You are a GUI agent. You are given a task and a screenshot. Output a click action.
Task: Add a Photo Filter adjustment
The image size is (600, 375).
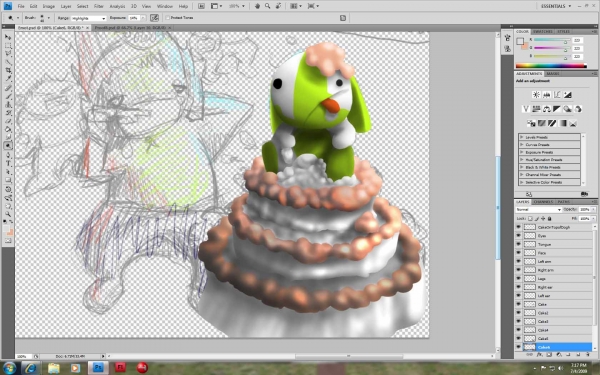point(567,109)
